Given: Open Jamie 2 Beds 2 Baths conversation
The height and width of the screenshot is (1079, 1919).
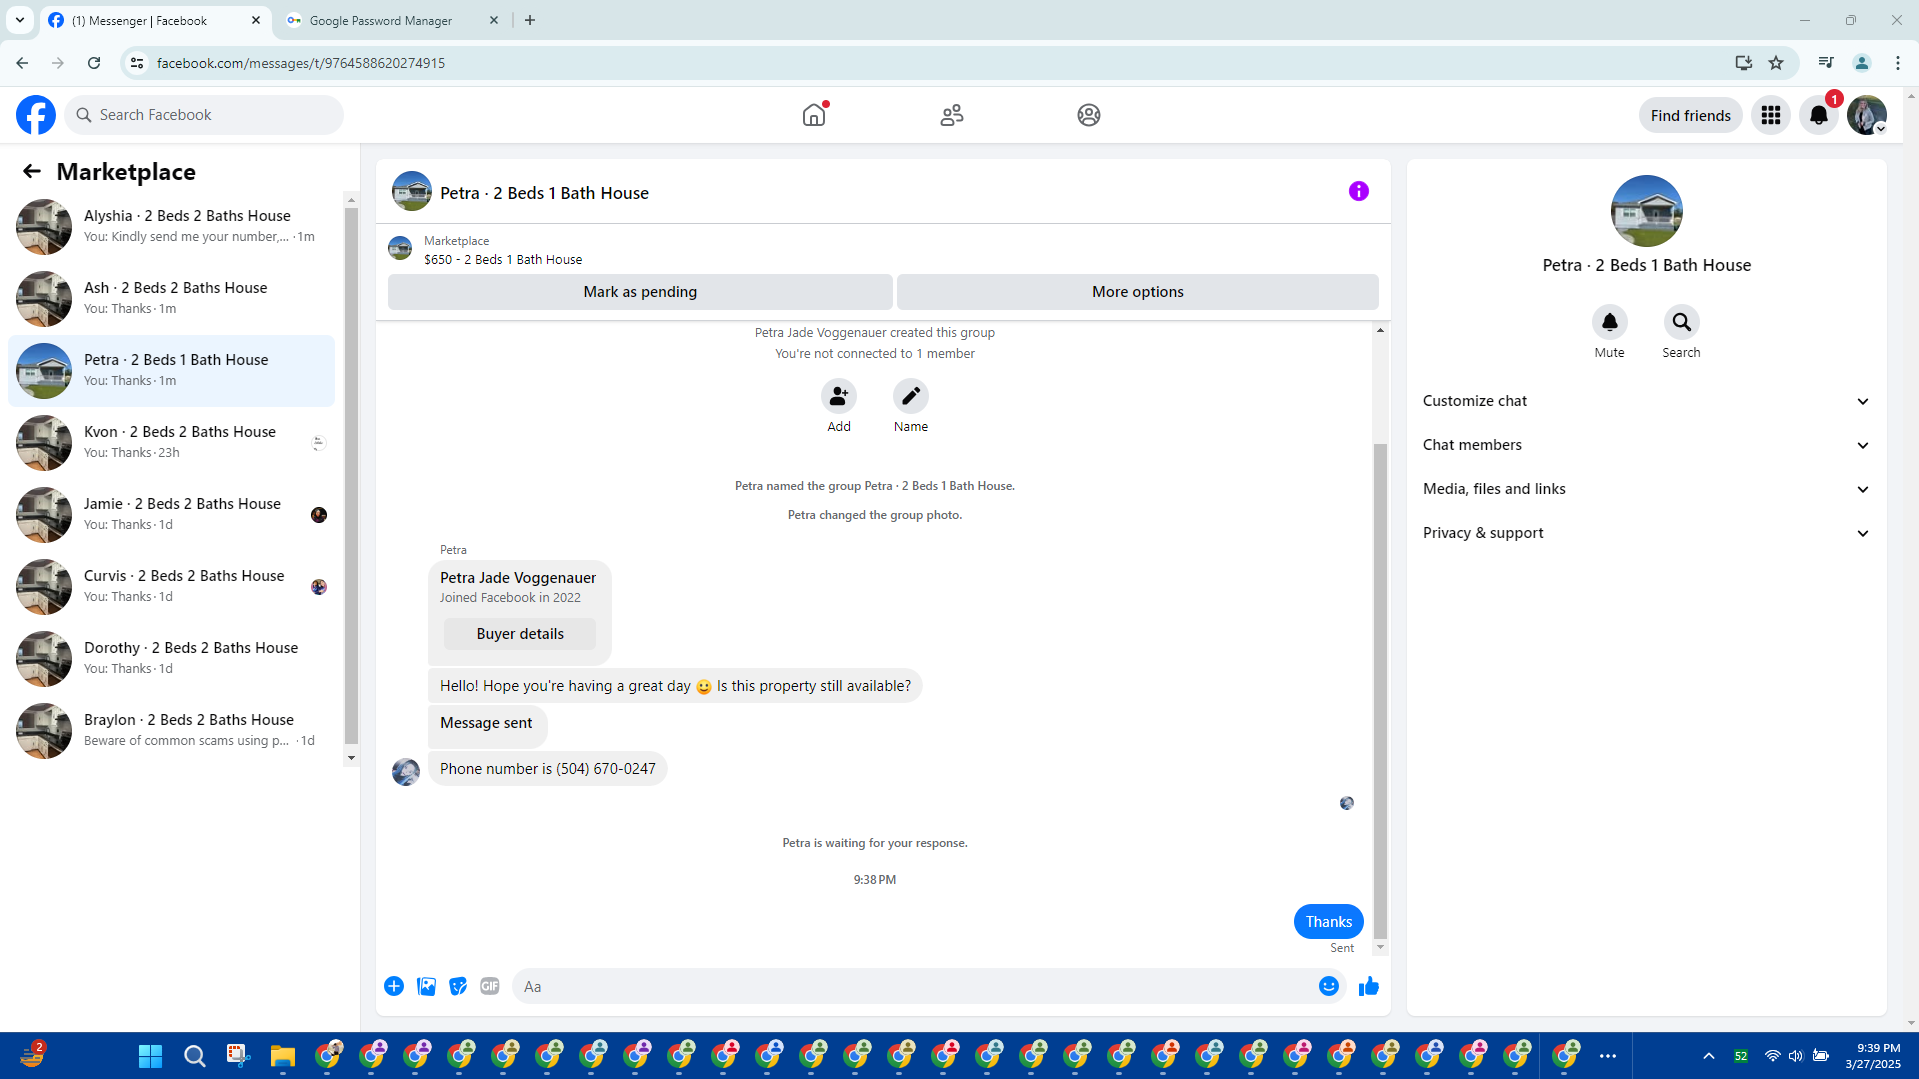Looking at the screenshot, I should point(172,514).
